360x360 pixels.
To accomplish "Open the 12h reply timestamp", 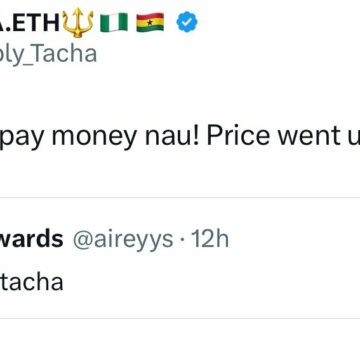I will coord(210,239).
